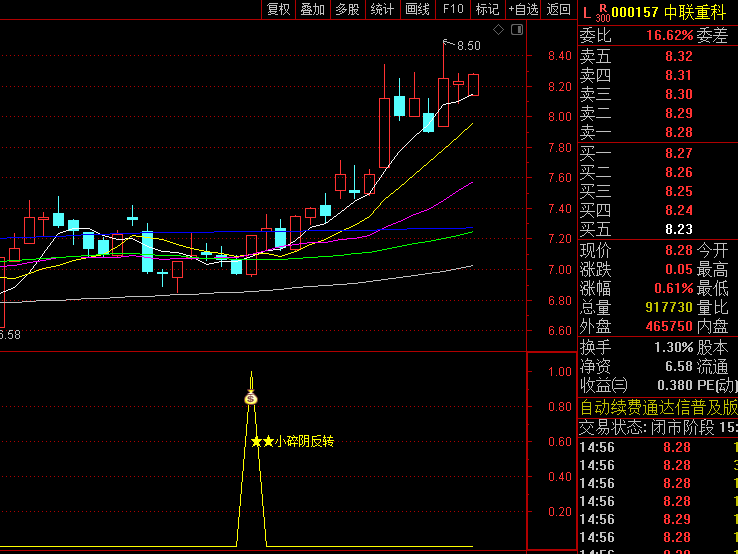Click the last red candlestick
This screenshot has width=738, height=554.
(x=473, y=85)
